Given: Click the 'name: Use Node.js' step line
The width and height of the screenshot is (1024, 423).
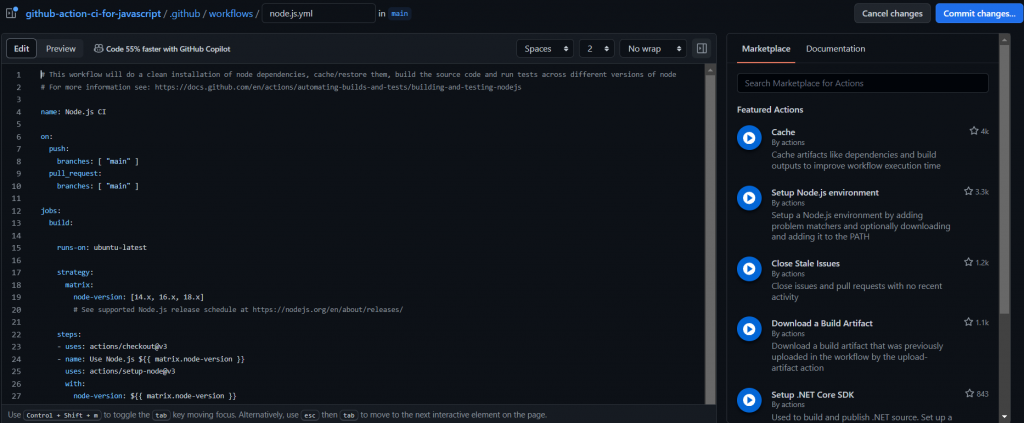Looking at the screenshot, I should point(151,359).
